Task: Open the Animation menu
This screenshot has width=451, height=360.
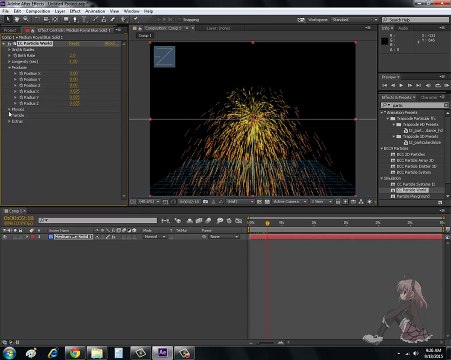Action: click(x=95, y=11)
